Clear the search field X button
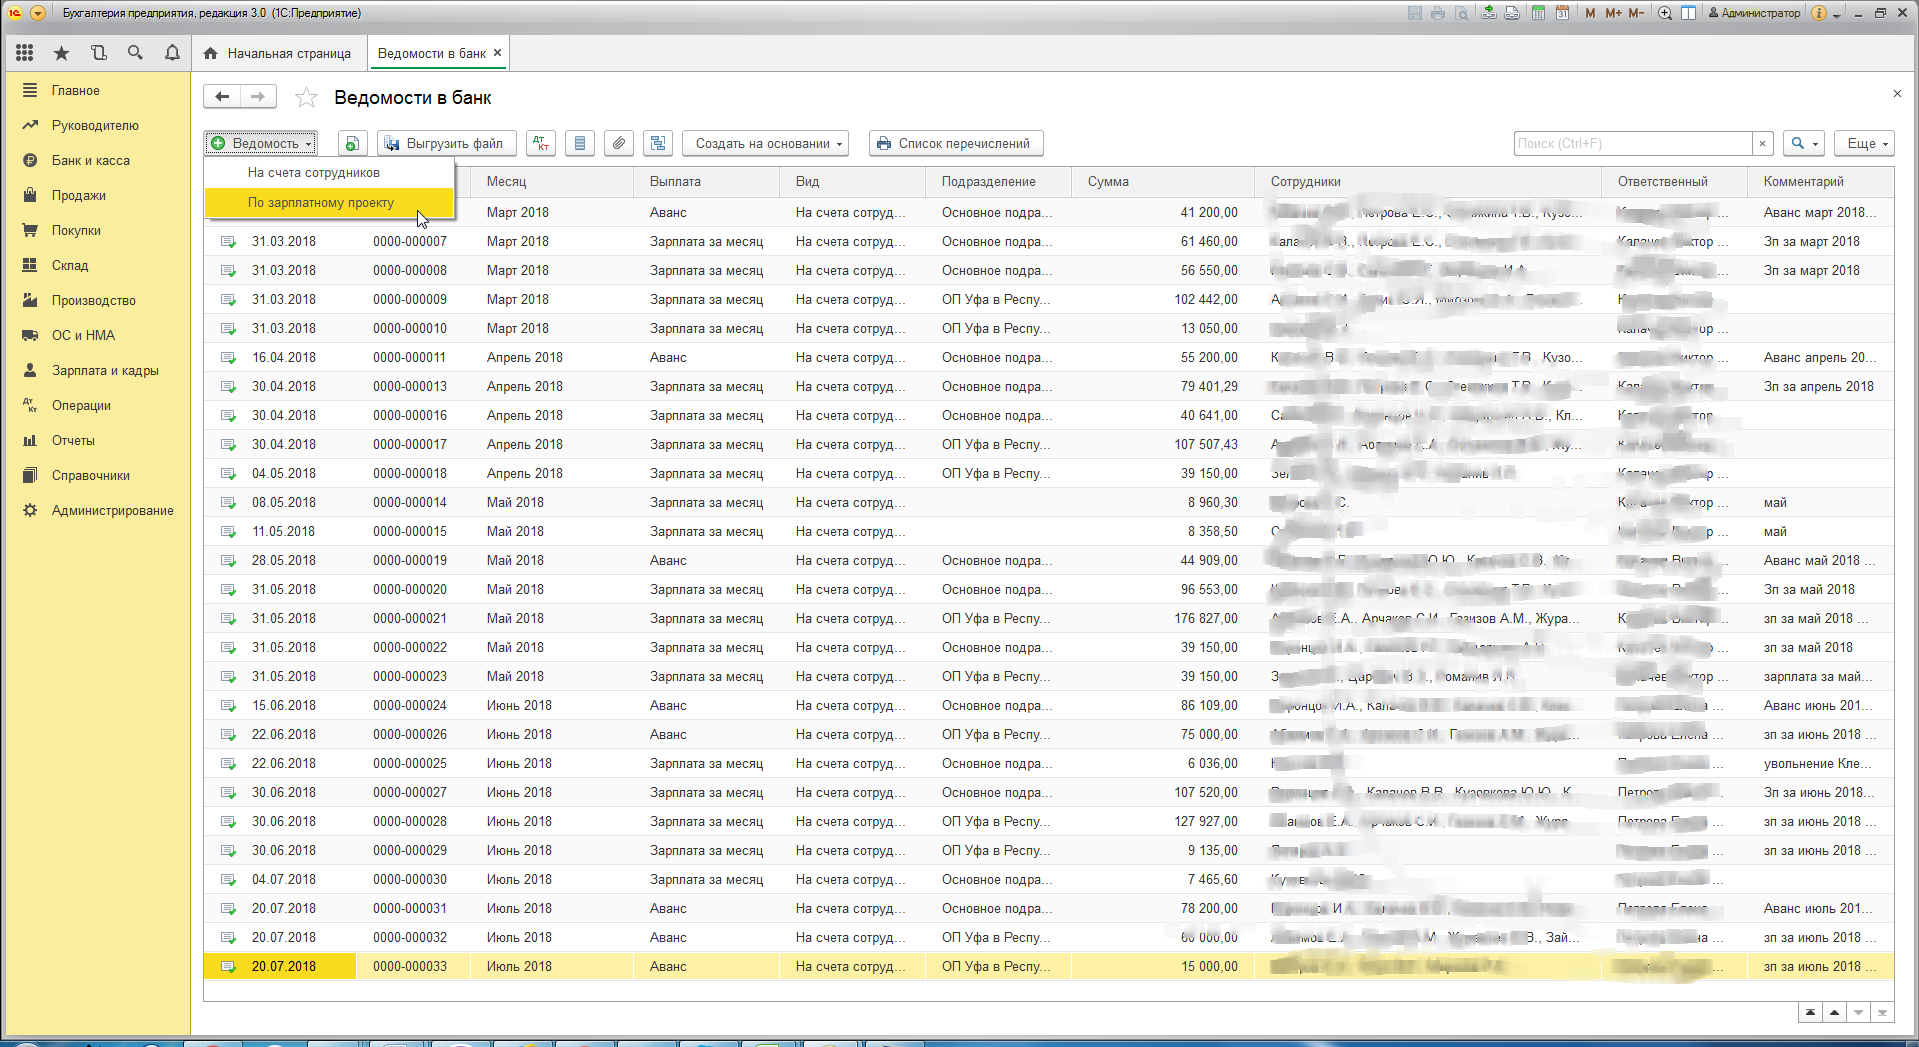The image size is (1919, 1047). pos(1762,143)
